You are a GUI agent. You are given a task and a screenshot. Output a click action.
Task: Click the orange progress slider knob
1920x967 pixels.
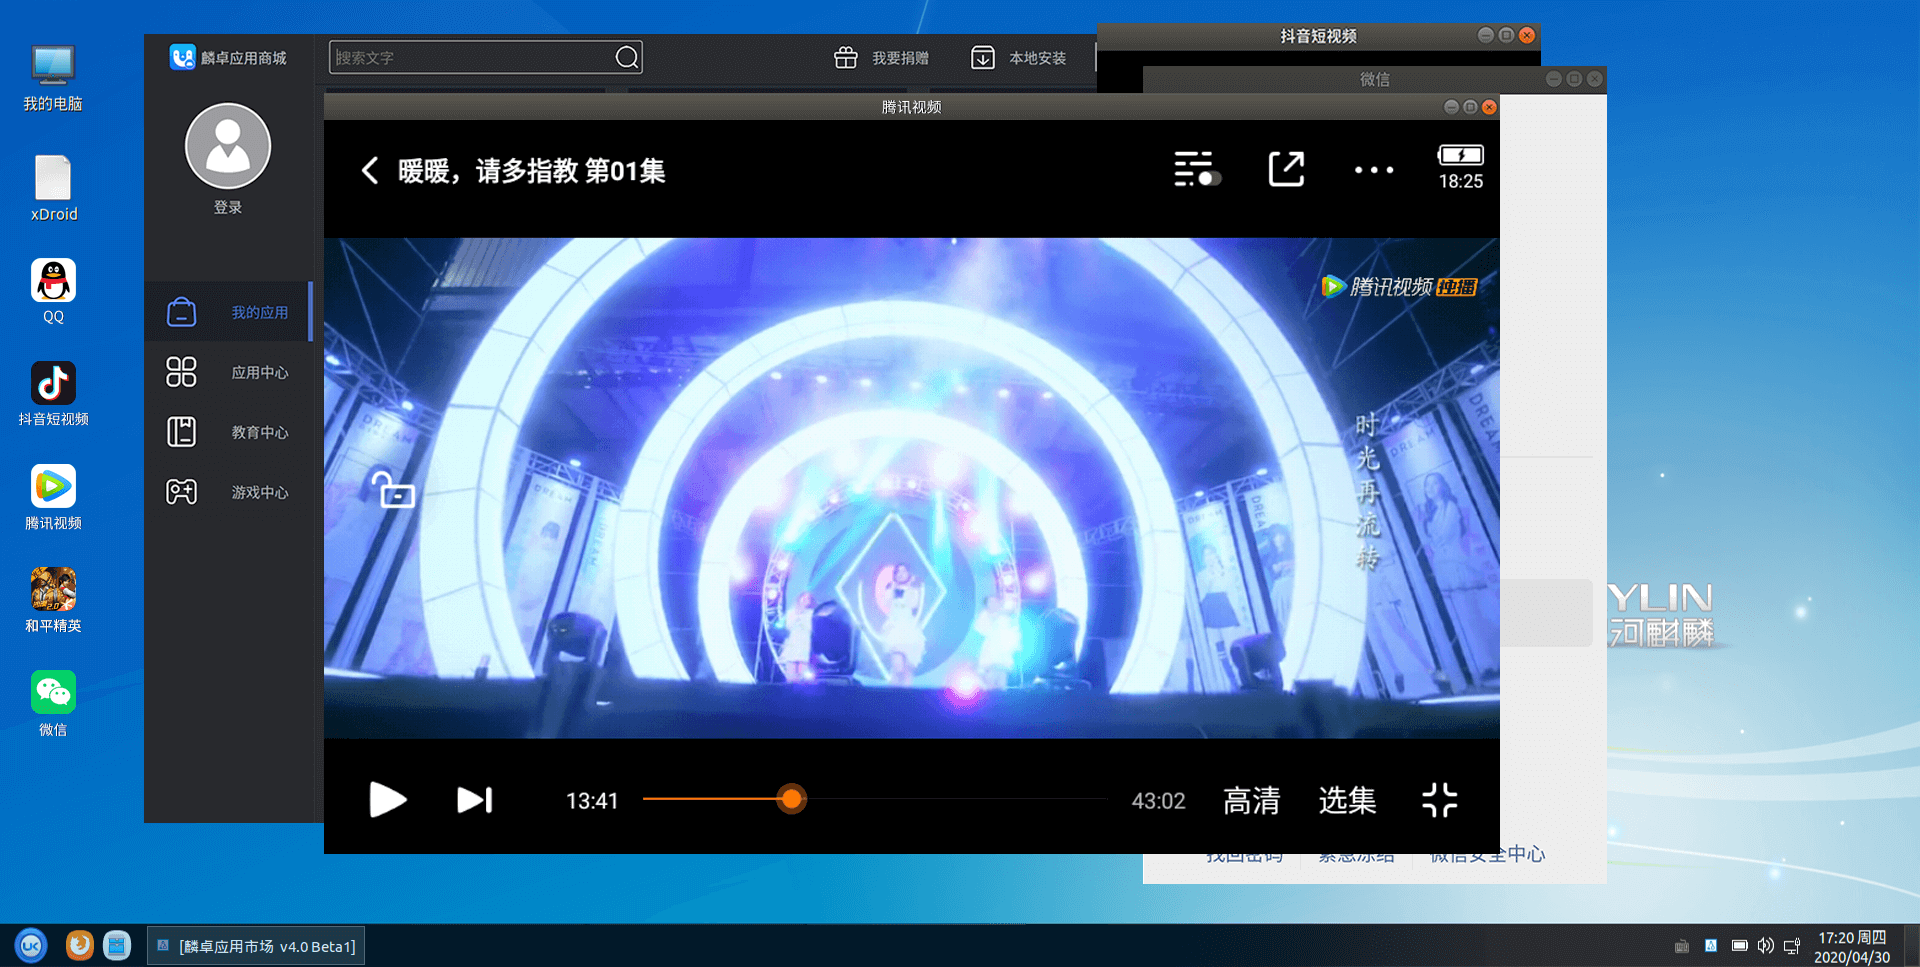point(791,799)
